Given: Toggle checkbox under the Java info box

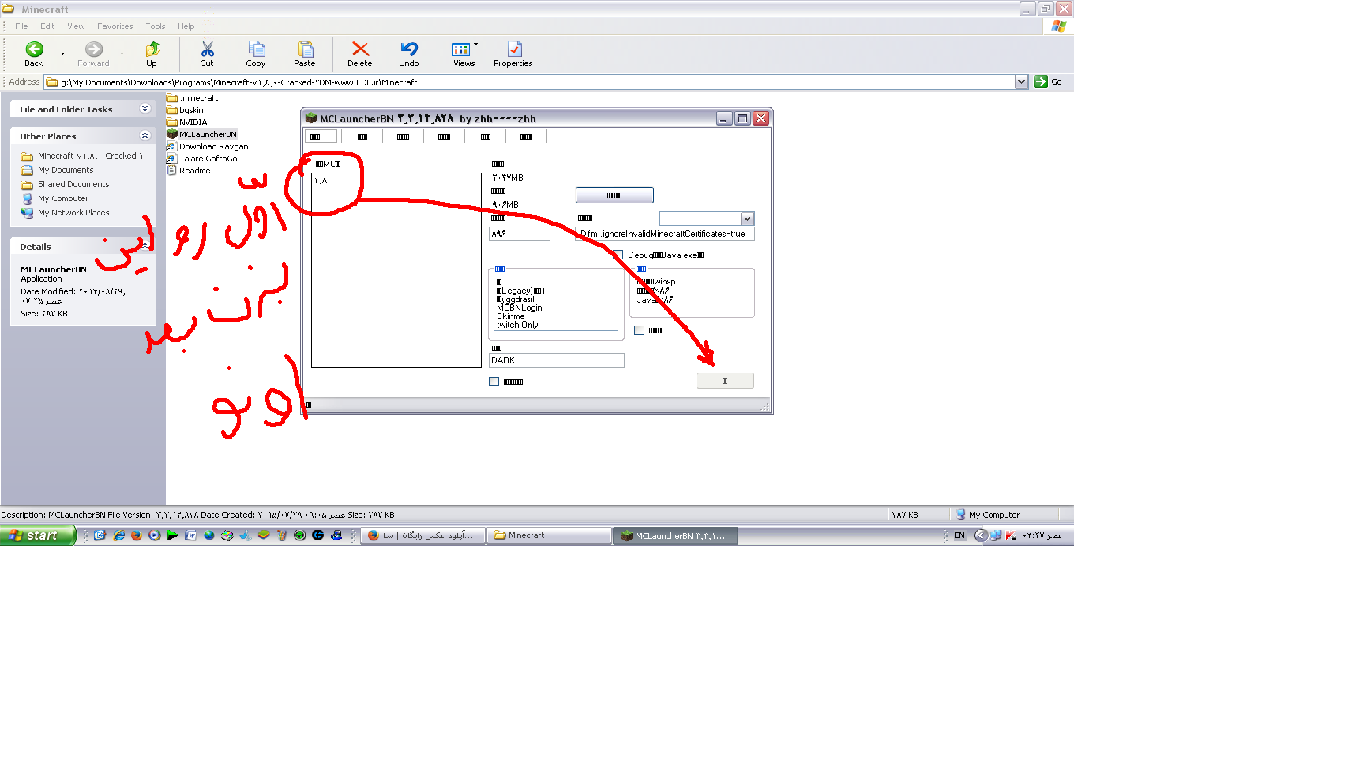Looking at the screenshot, I should (639, 330).
